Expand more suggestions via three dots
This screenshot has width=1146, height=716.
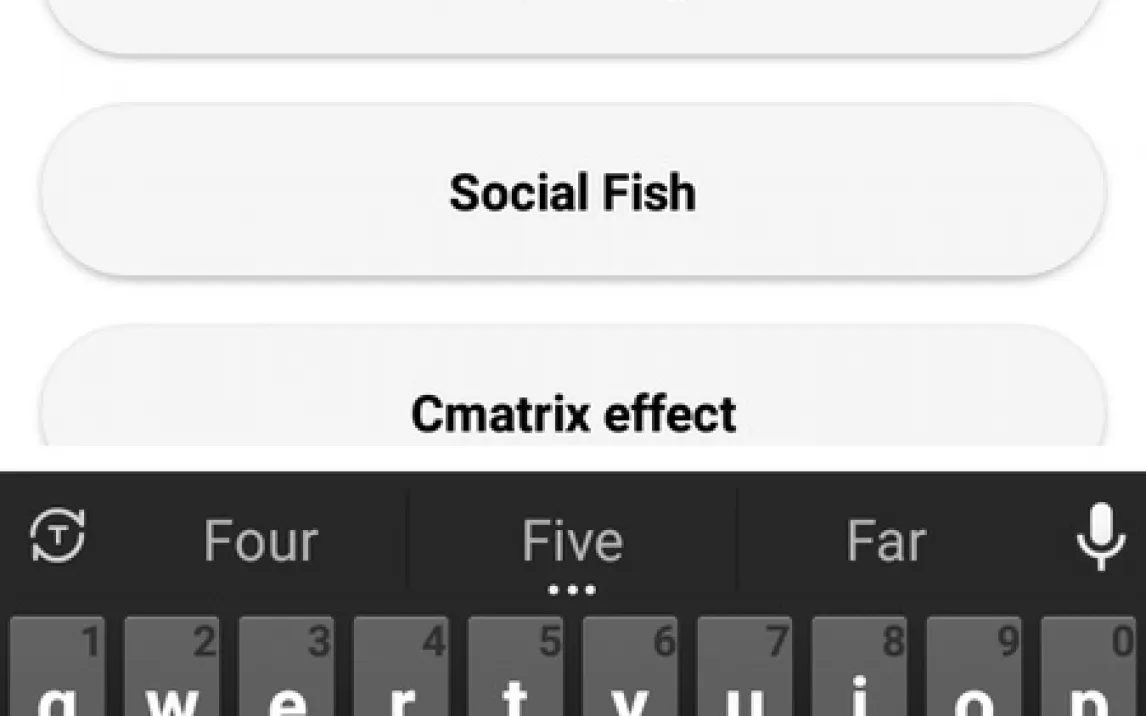pos(572,590)
